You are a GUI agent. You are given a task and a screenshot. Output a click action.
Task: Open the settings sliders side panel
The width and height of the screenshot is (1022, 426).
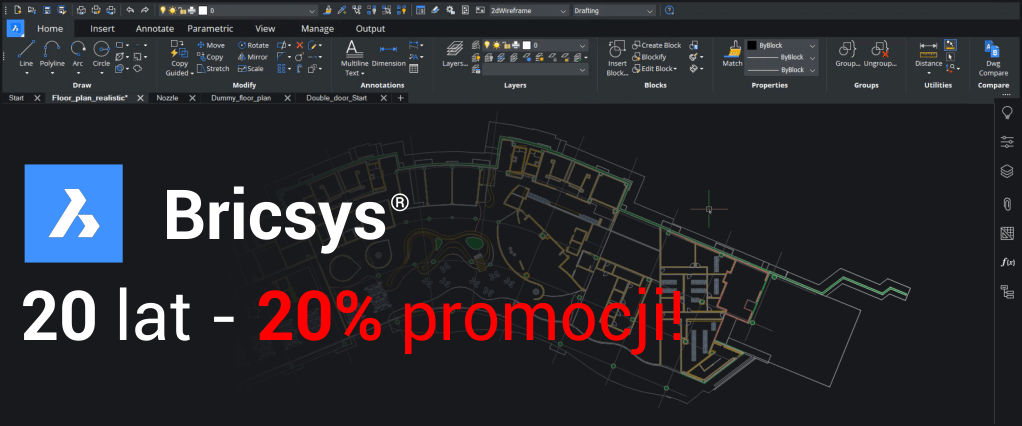click(x=1007, y=142)
